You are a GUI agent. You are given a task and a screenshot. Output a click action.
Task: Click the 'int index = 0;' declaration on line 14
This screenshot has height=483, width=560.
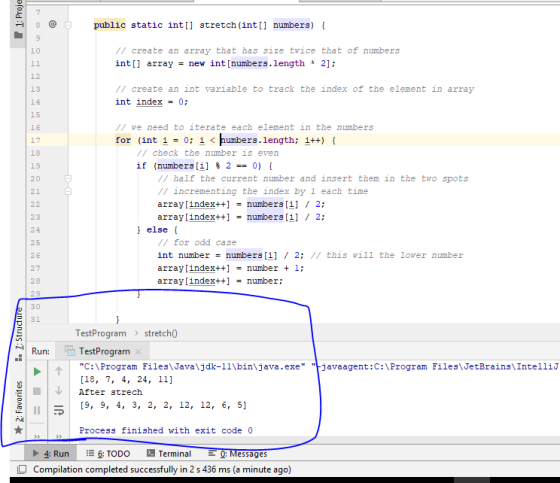click(151, 102)
